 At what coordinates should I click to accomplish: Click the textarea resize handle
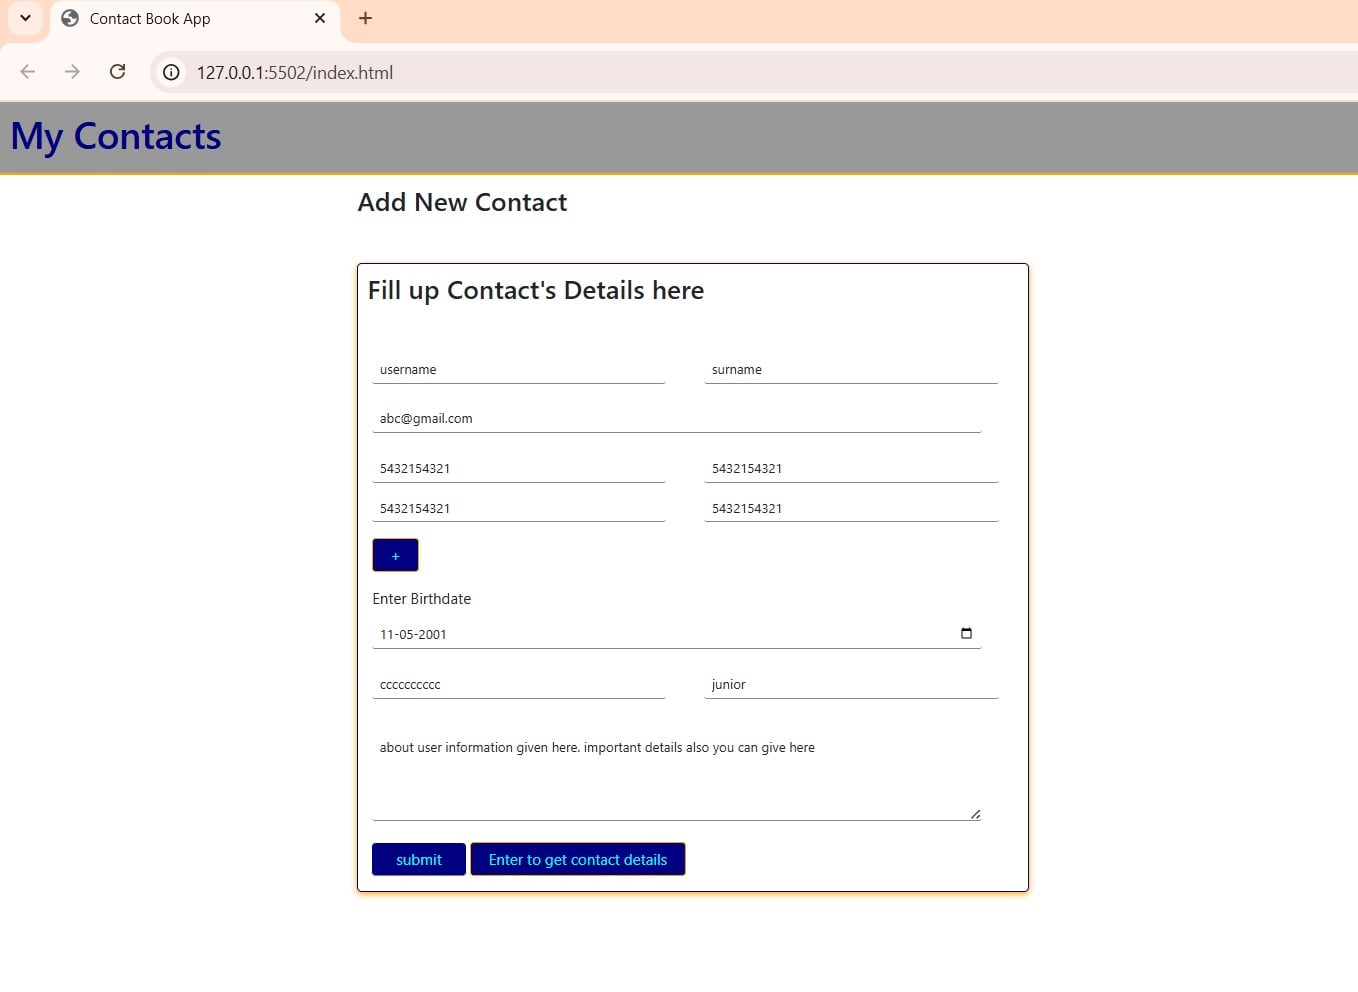pyautogui.click(x=975, y=814)
